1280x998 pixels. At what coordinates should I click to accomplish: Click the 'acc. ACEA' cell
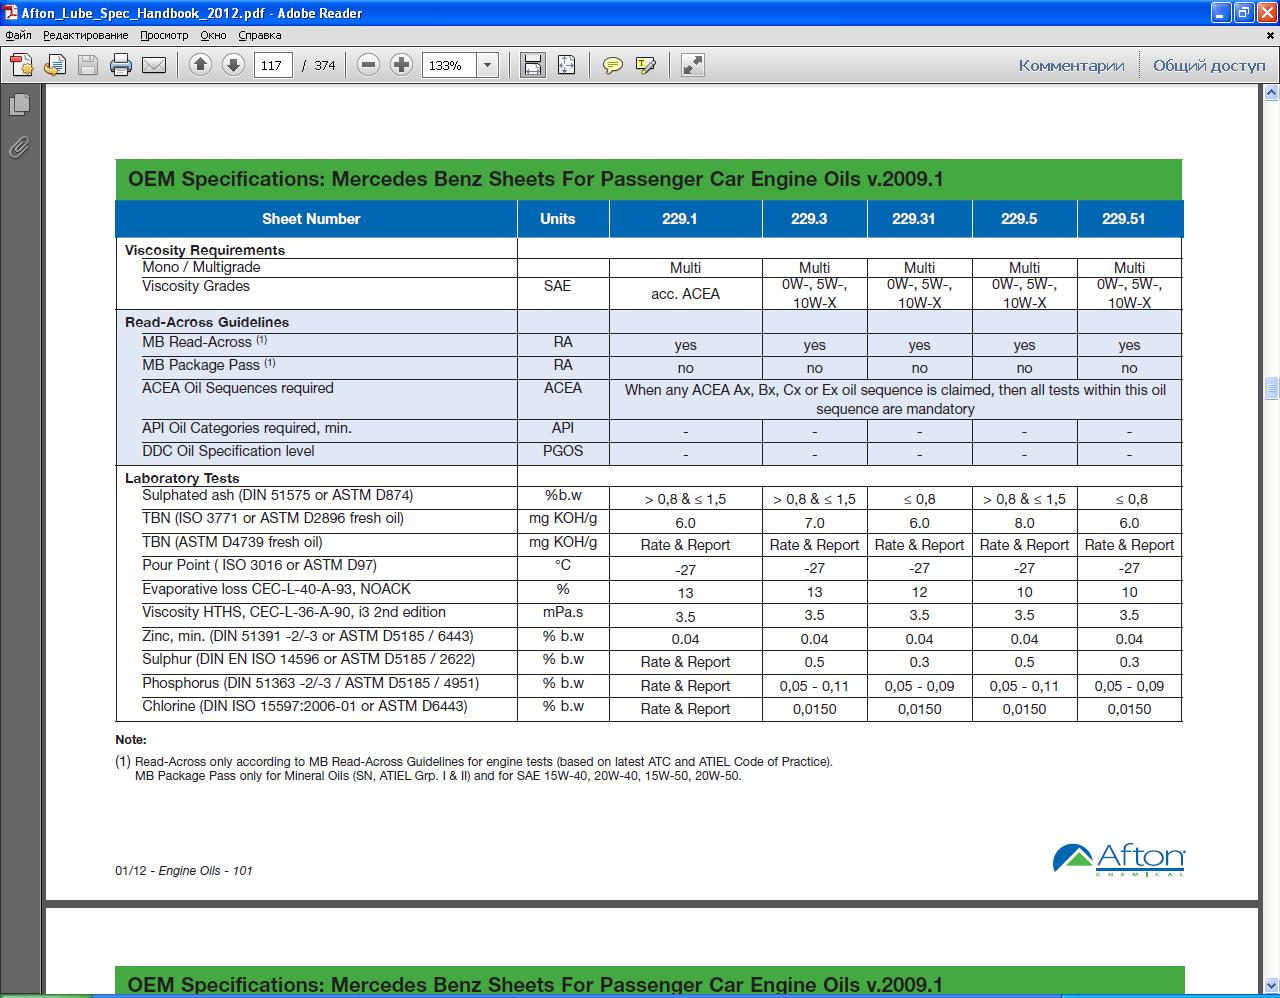pos(685,294)
